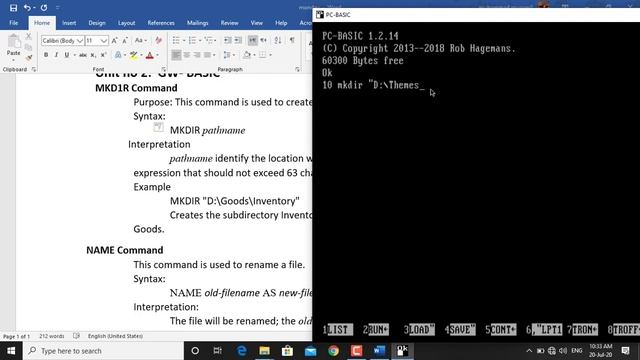Open the Calibri (Body) font name dropdown
The height and width of the screenshot is (360, 640).
pyautogui.click(x=80, y=40)
